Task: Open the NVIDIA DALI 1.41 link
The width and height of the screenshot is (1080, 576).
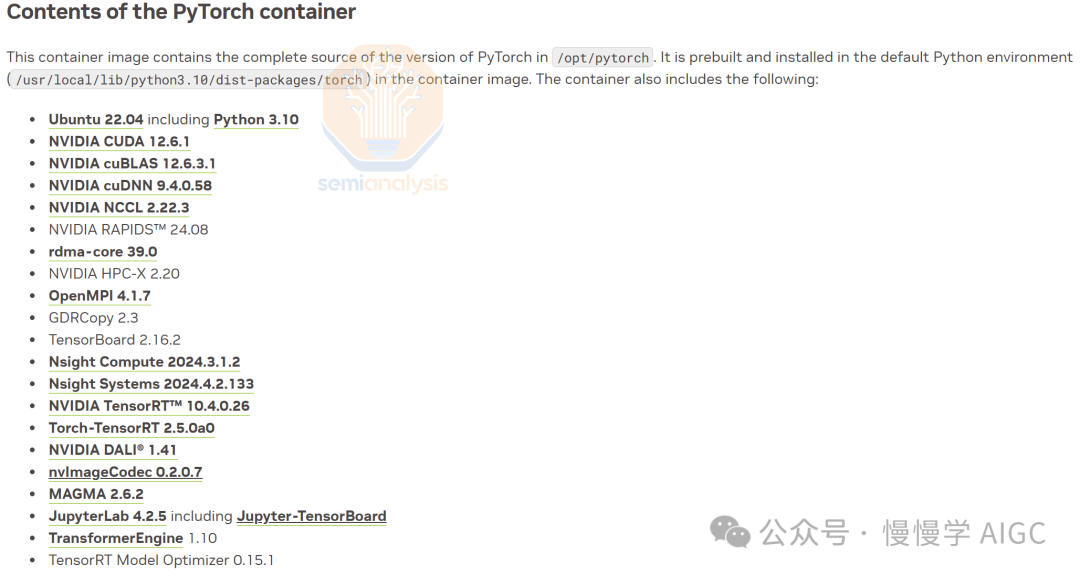Action: coord(113,449)
